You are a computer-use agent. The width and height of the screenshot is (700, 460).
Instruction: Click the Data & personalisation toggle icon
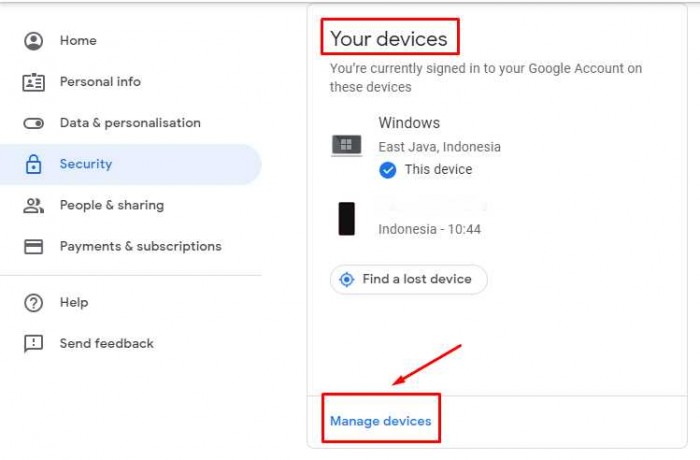point(33,123)
